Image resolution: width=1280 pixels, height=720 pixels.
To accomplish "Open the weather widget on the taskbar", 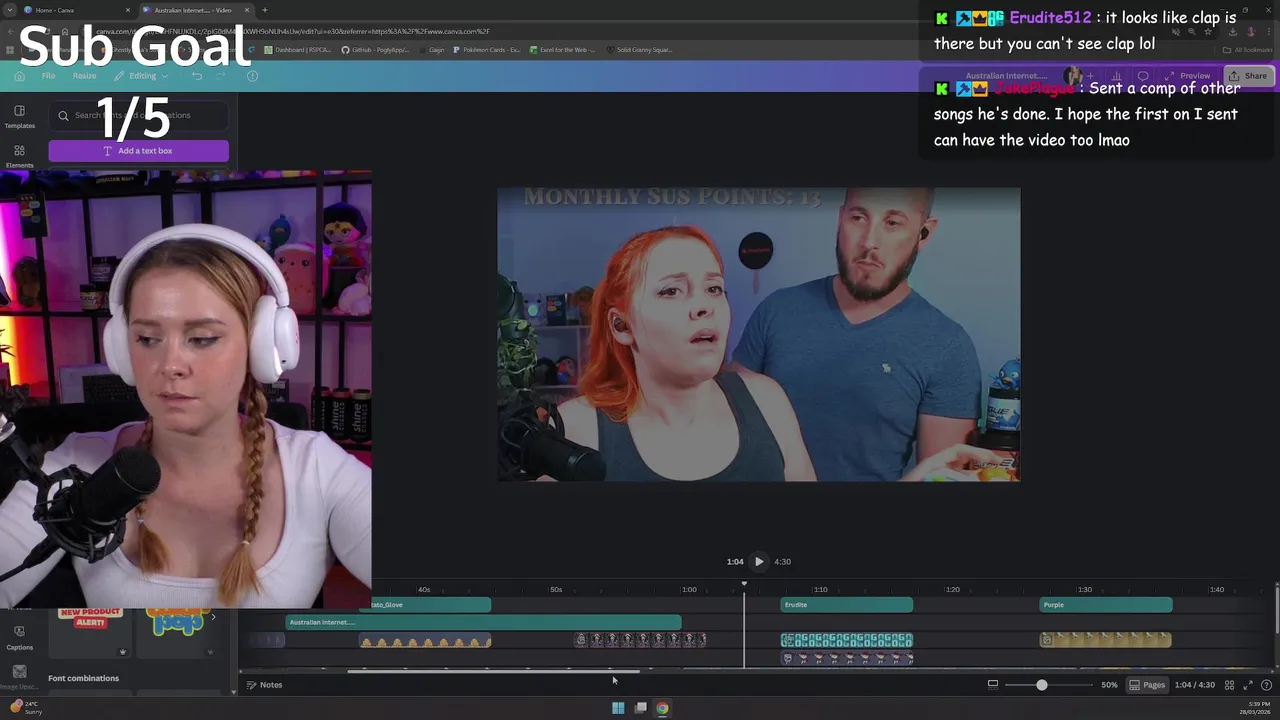I will tap(25, 708).
